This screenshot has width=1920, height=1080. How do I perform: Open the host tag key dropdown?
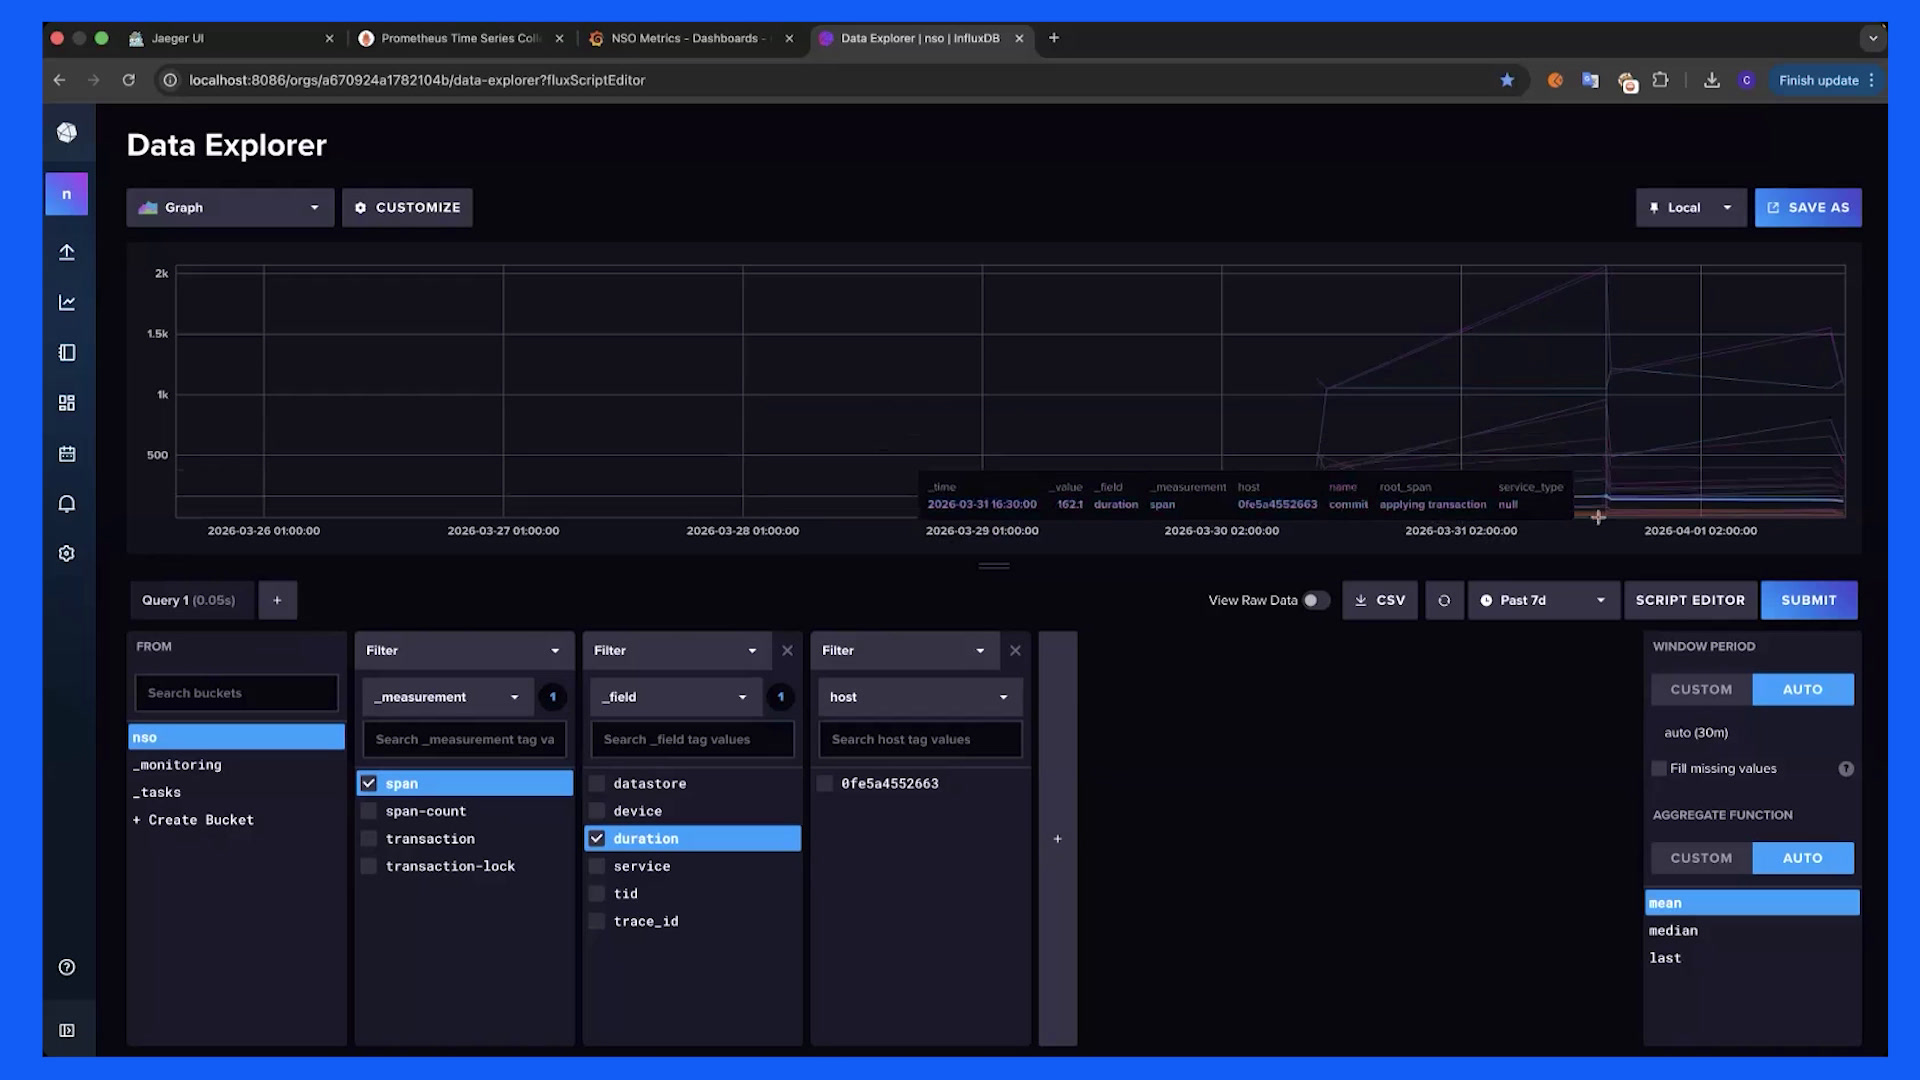(920, 697)
